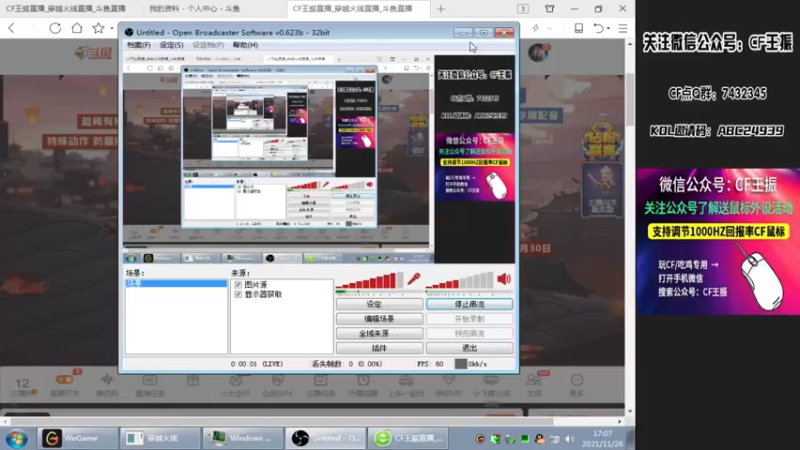
Task: Select the 场景 item in scenes list
Action: [x=176, y=283]
